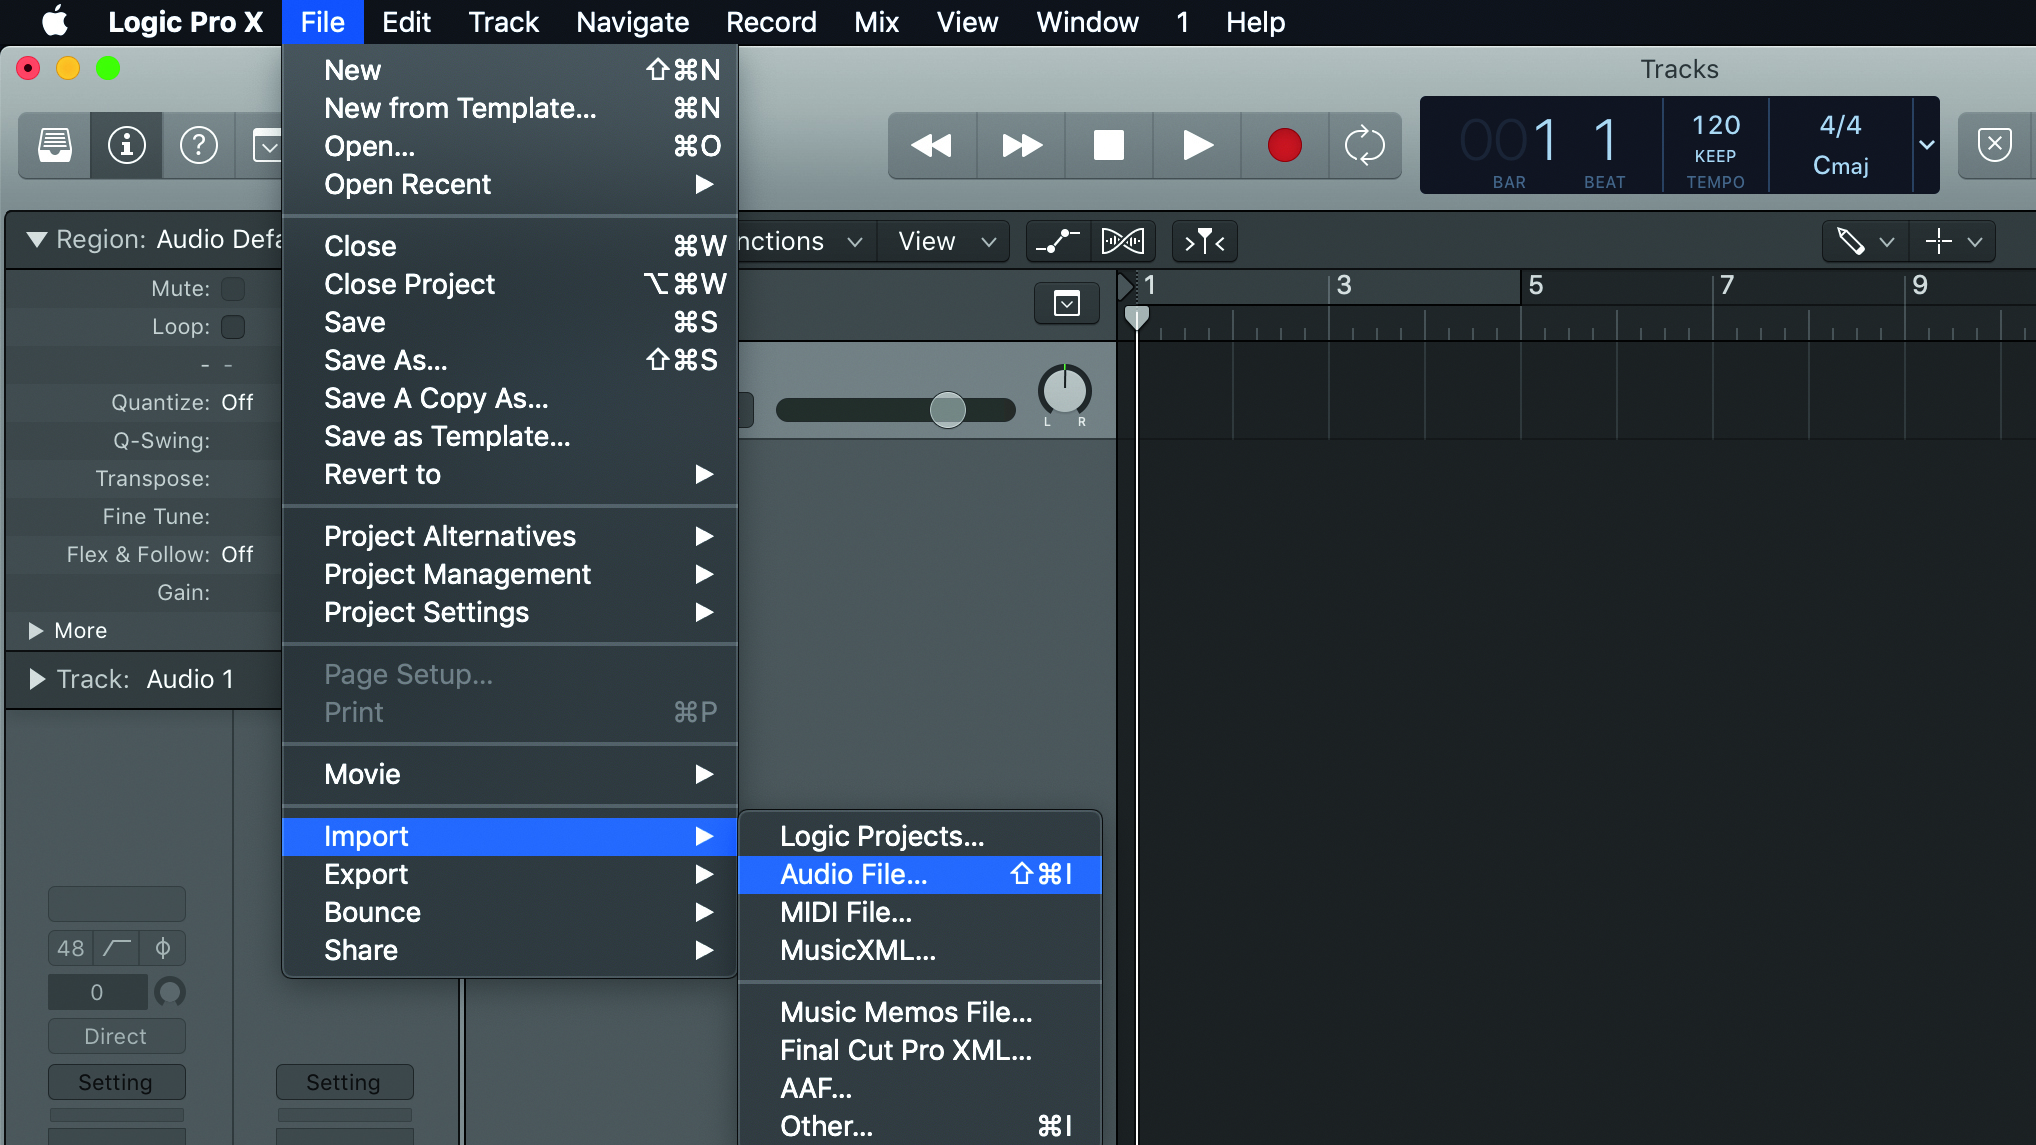The height and width of the screenshot is (1145, 2036).
Task: Click bar 5 in the timeline ruler
Action: coord(1536,286)
